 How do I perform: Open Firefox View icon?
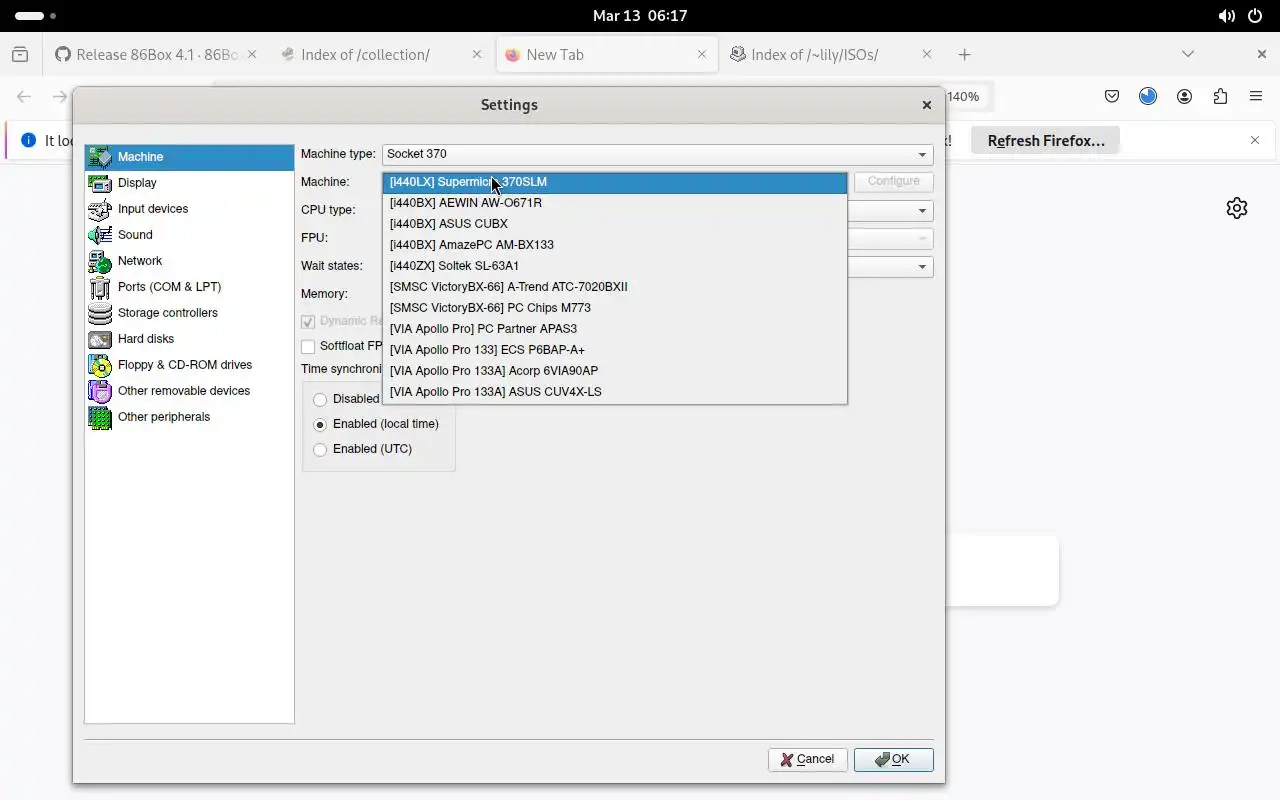coord(20,55)
